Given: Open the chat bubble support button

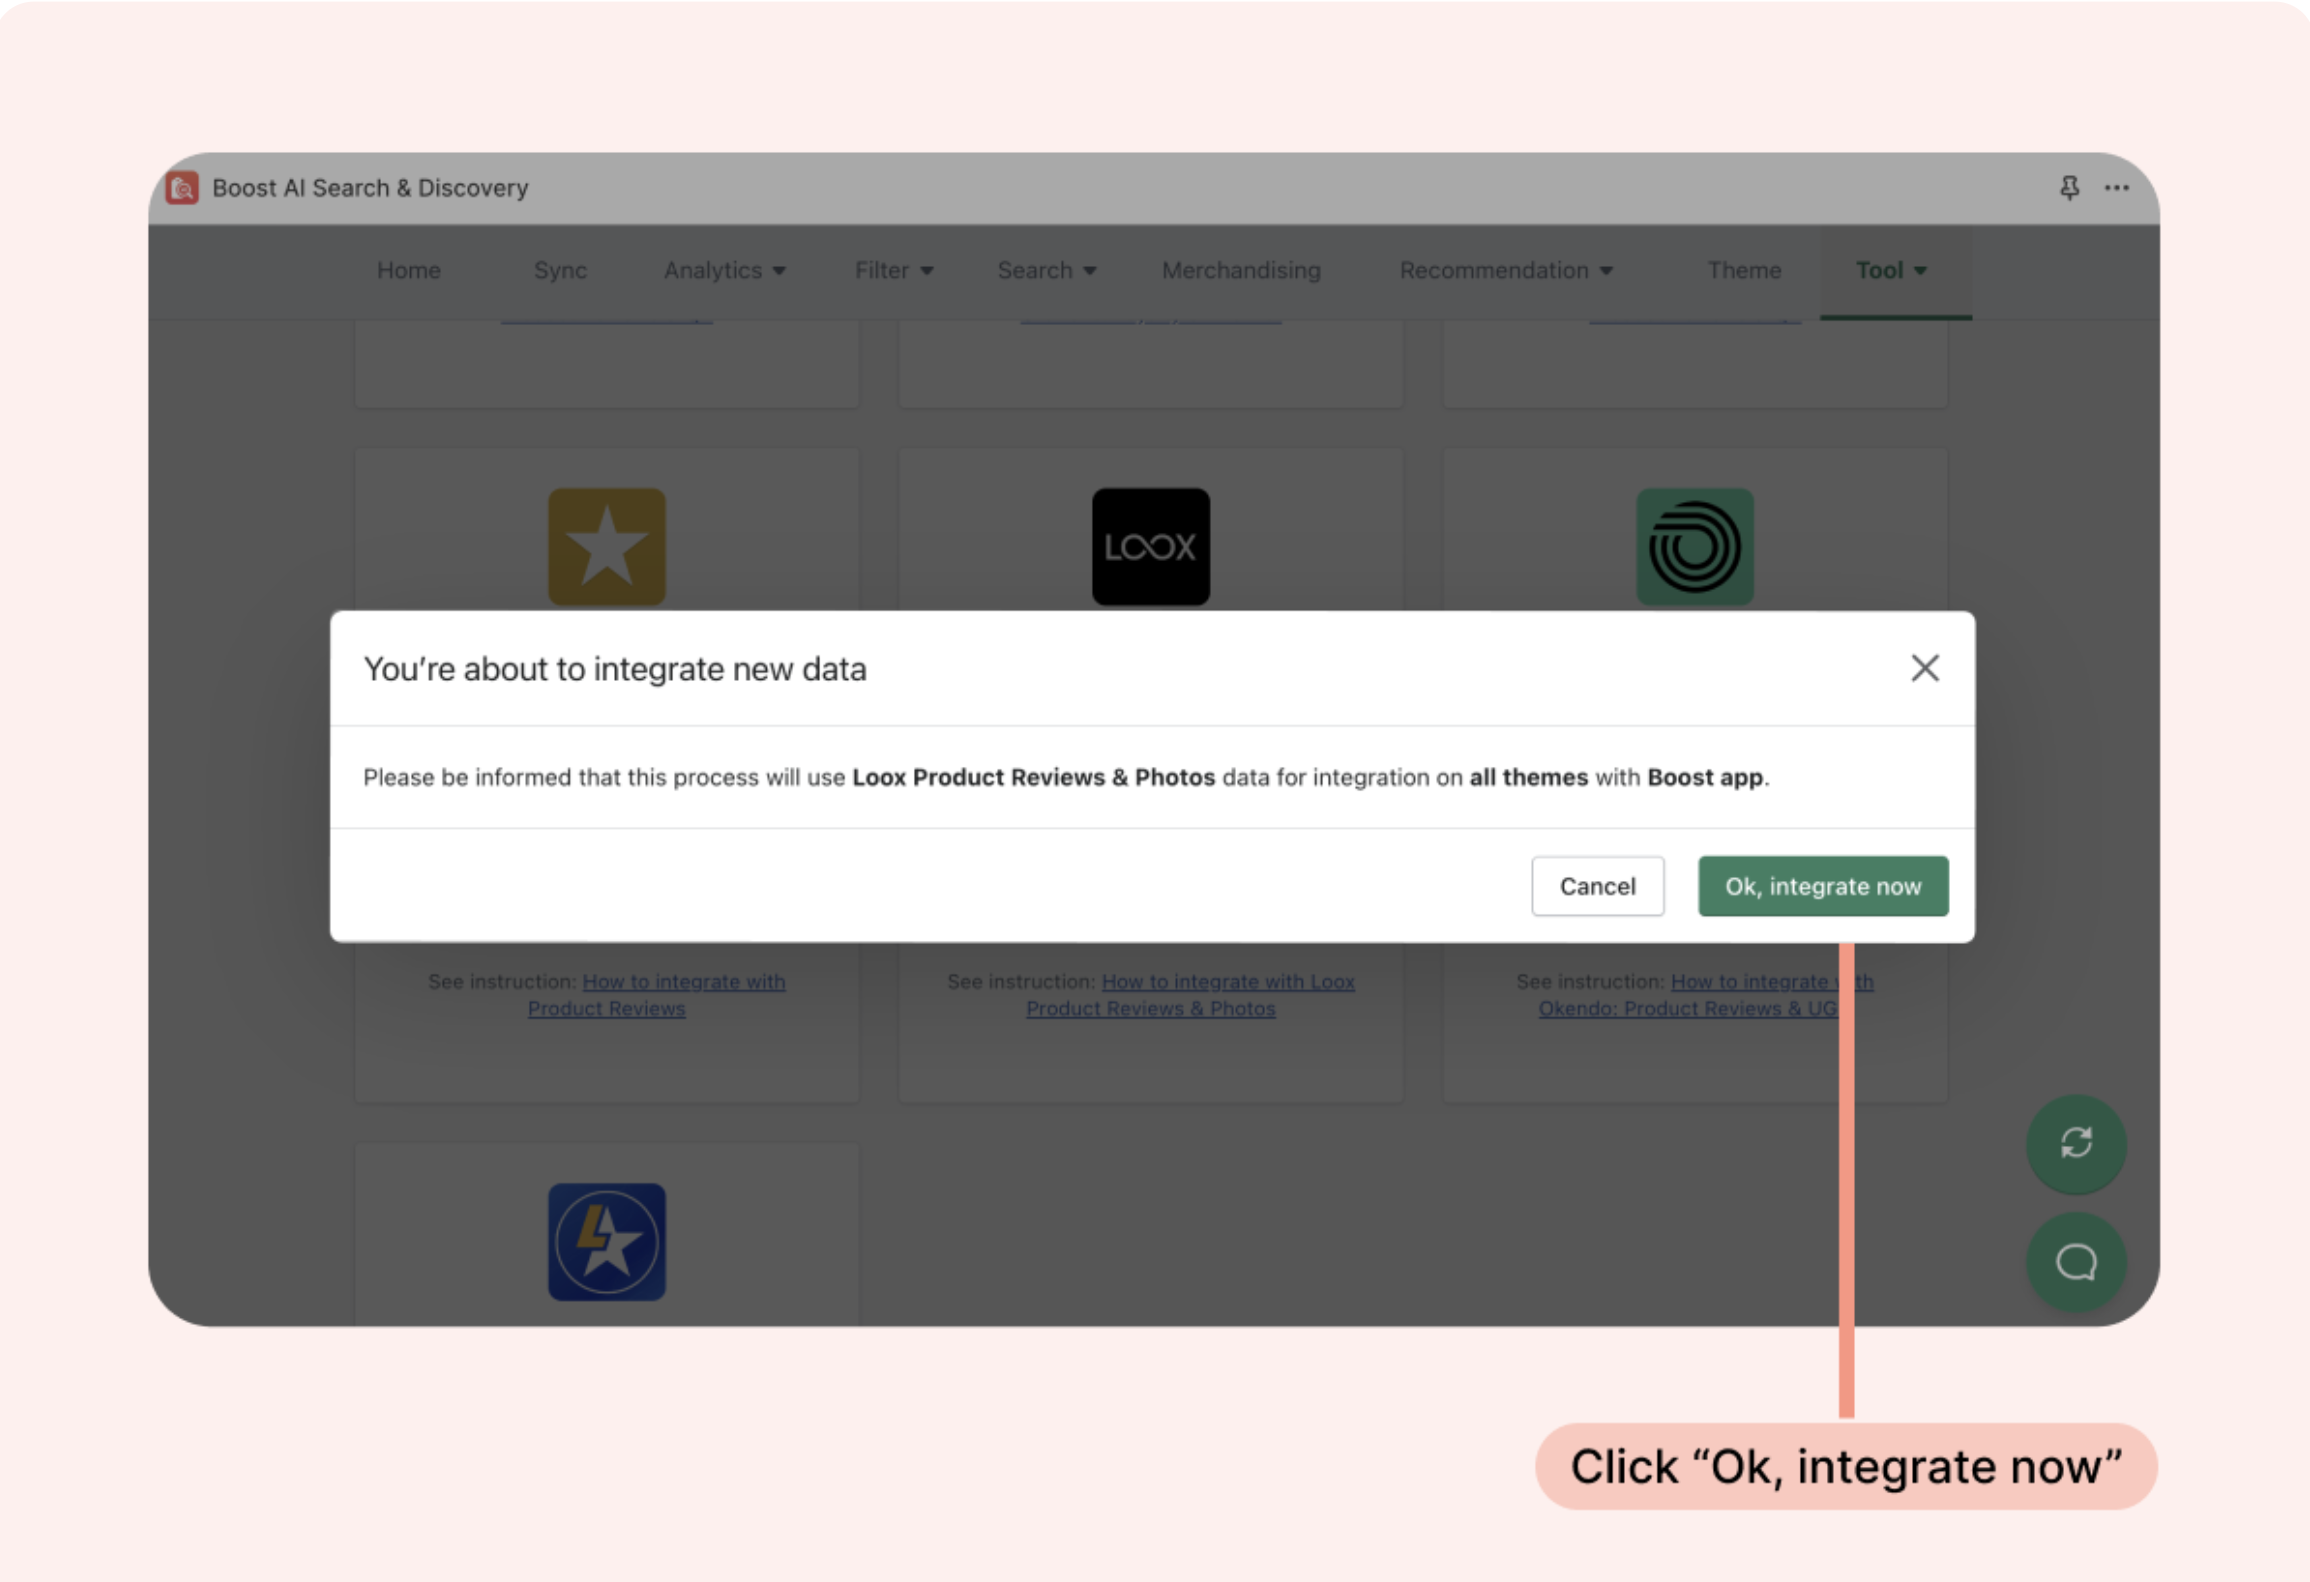Looking at the screenshot, I should (x=2075, y=1262).
